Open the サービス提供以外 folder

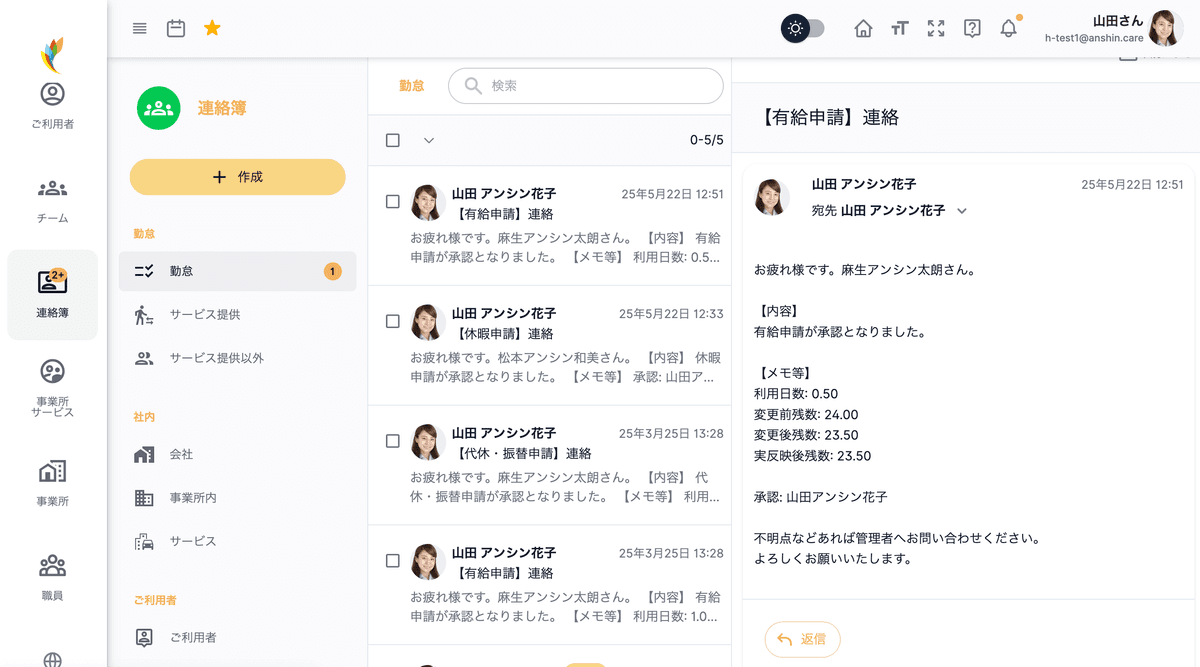click(x=238, y=358)
